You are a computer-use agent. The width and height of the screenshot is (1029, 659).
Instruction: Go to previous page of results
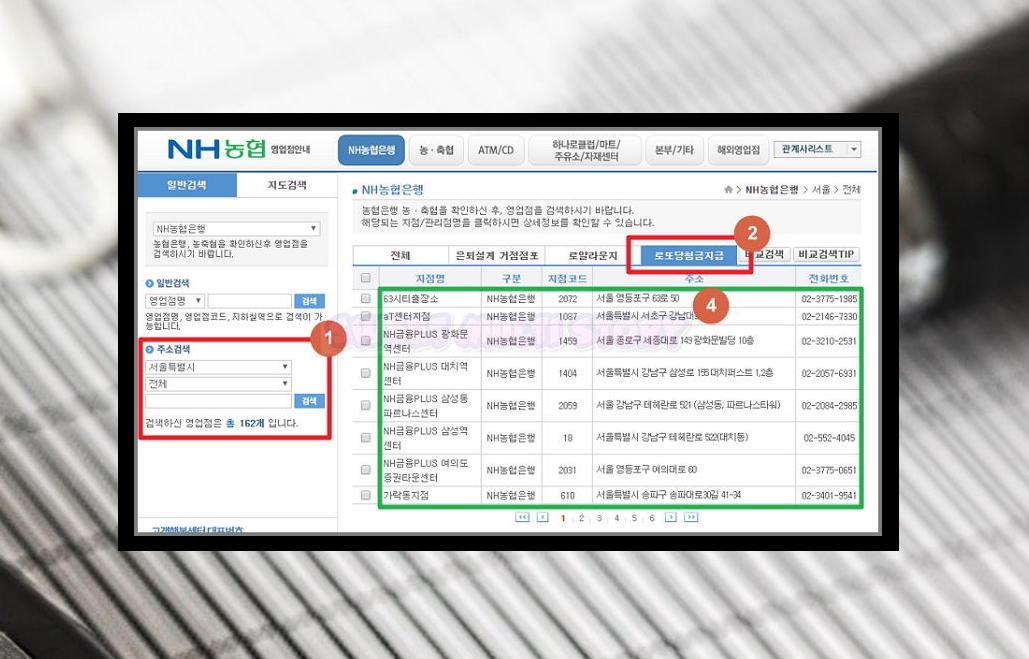click(x=542, y=517)
